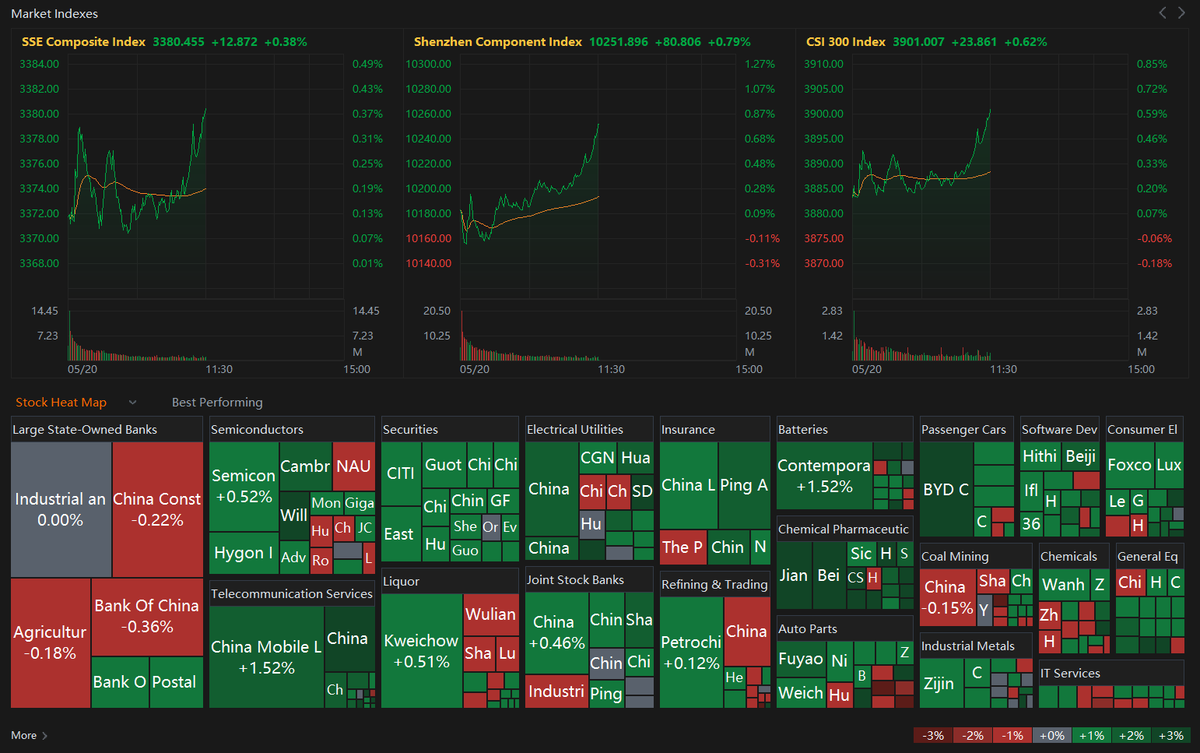Screen dimensions: 1200x753
Task: Select Fuyao tile in Auto Parts
Action: click(x=801, y=659)
